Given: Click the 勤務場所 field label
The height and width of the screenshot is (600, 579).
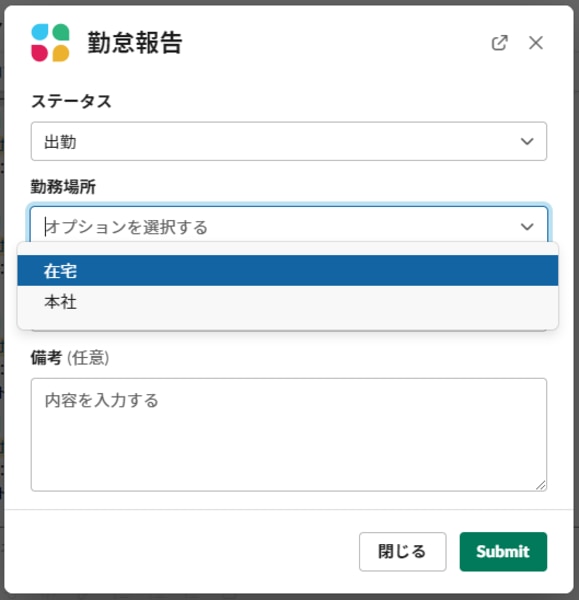Looking at the screenshot, I should pos(63,187).
